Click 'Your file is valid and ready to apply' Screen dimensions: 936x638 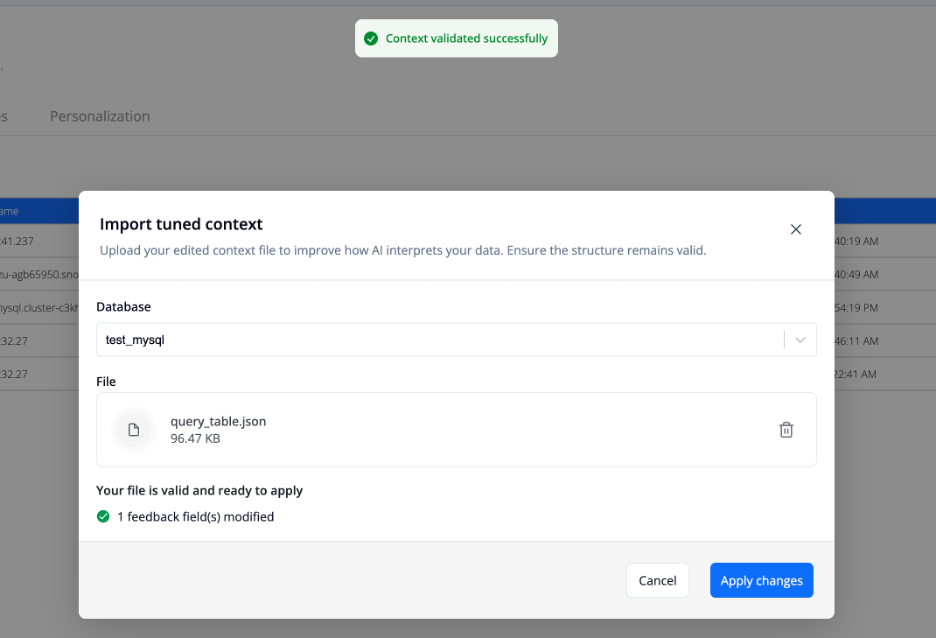(199, 491)
